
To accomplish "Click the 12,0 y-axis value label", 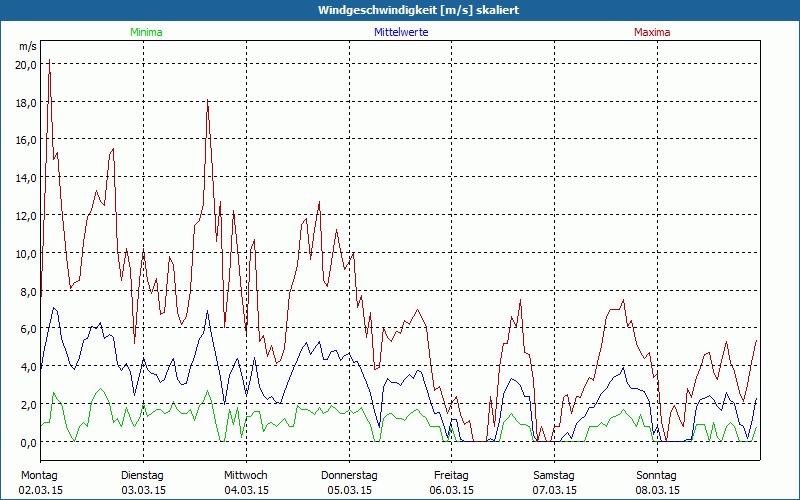I will (x=26, y=216).
